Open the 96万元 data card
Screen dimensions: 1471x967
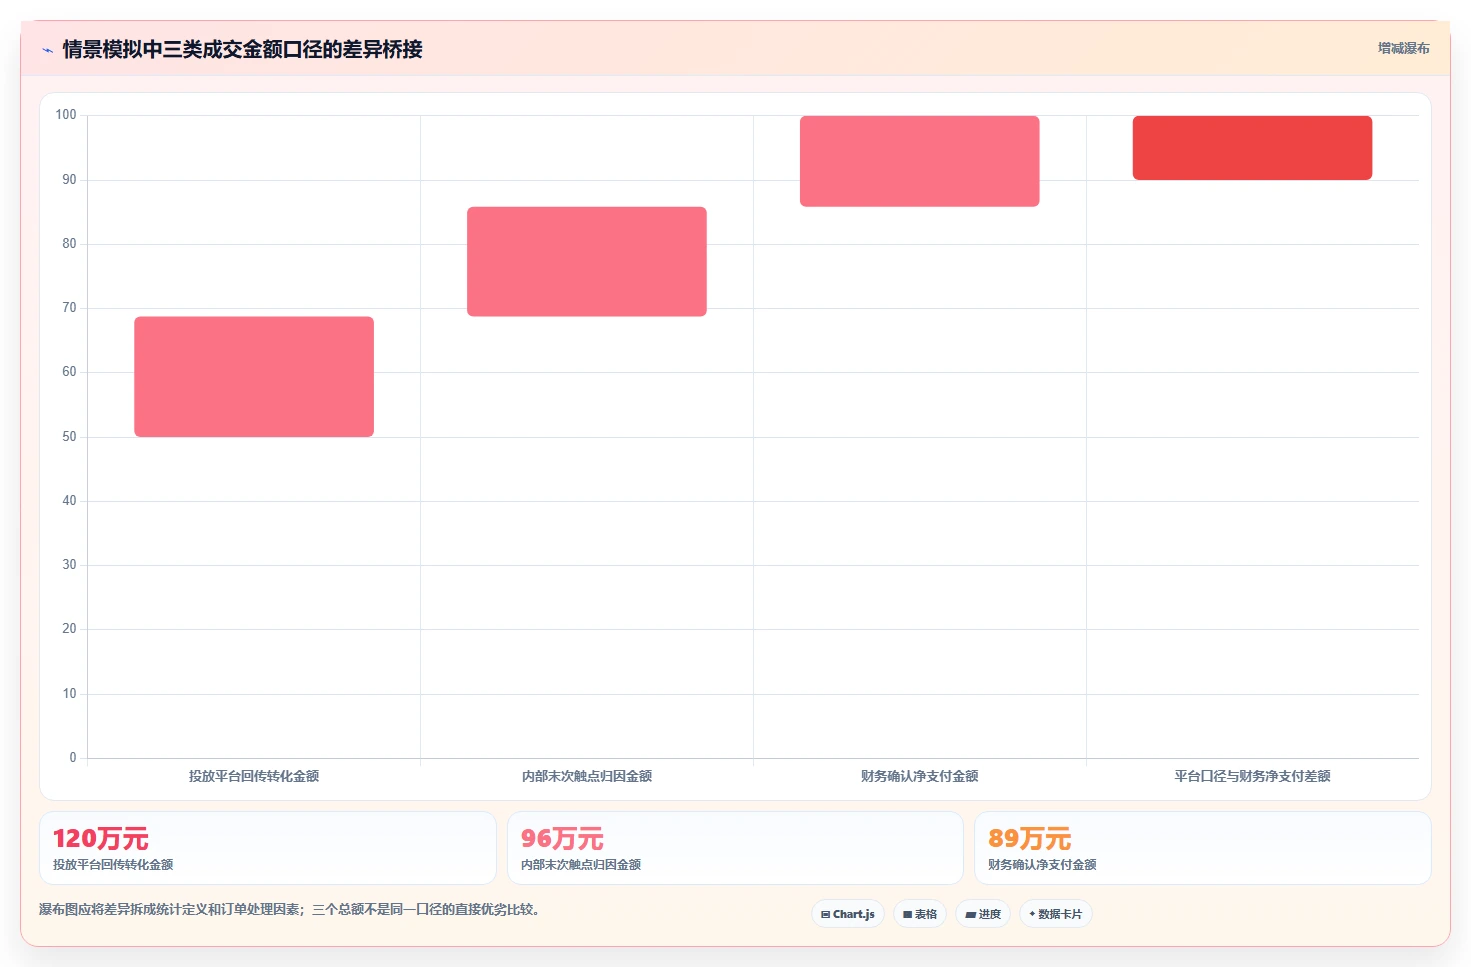point(735,848)
